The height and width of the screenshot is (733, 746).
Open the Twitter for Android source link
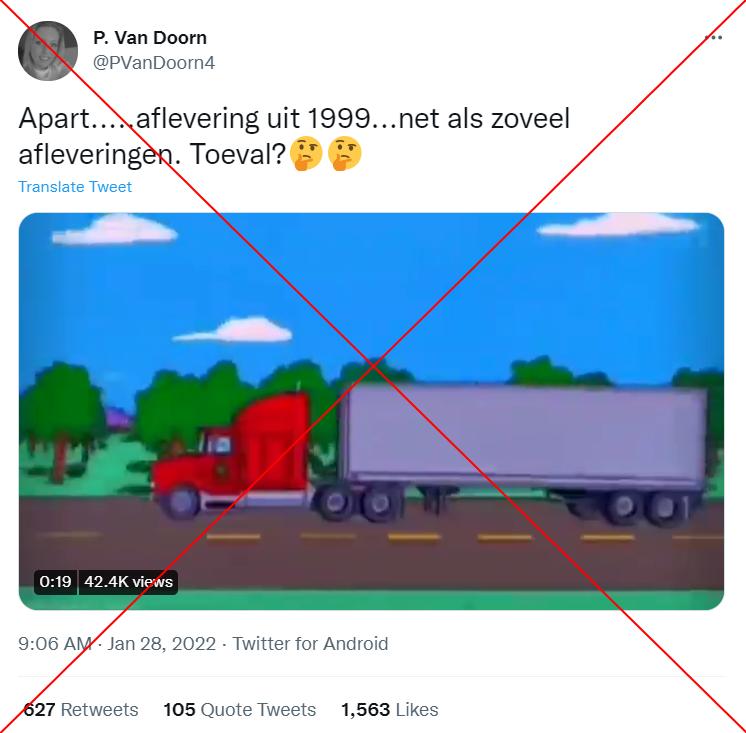point(310,644)
